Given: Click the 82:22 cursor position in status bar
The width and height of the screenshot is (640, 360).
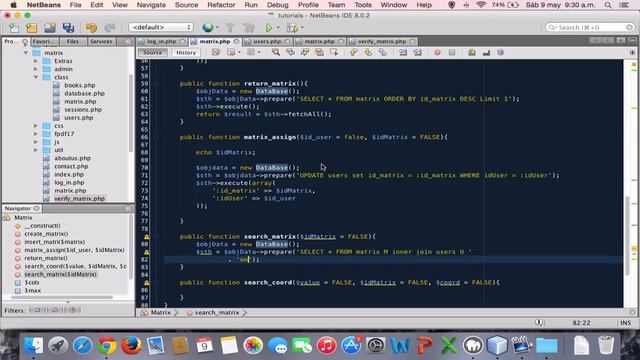Looking at the screenshot, I should pyautogui.click(x=581, y=322).
